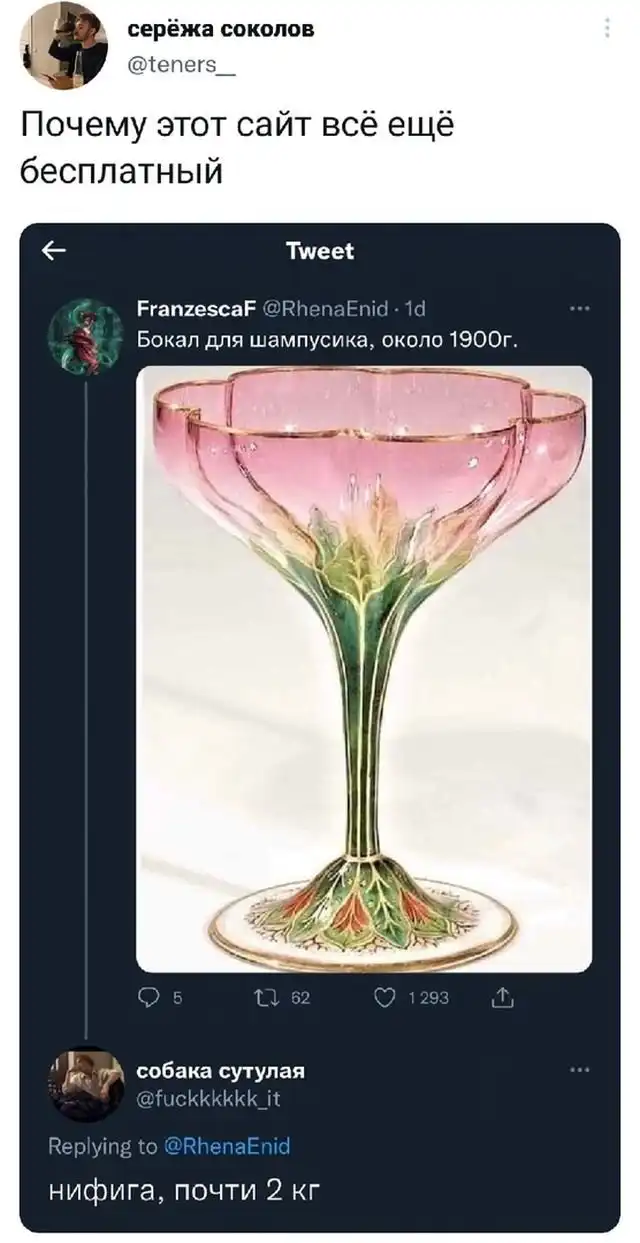Image resolution: width=640 pixels, height=1243 pixels.
Task: Open the собака сутулая display name
Action: point(220,1071)
